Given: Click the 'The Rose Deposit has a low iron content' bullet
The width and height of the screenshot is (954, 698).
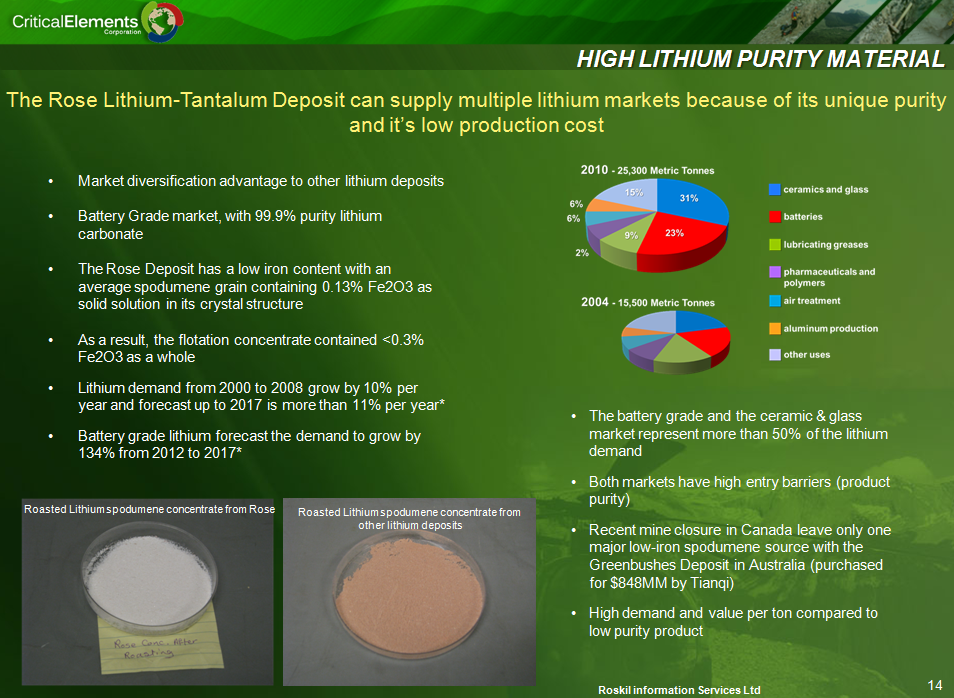Looking at the screenshot, I should pyautogui.click(x=255, y=287).
